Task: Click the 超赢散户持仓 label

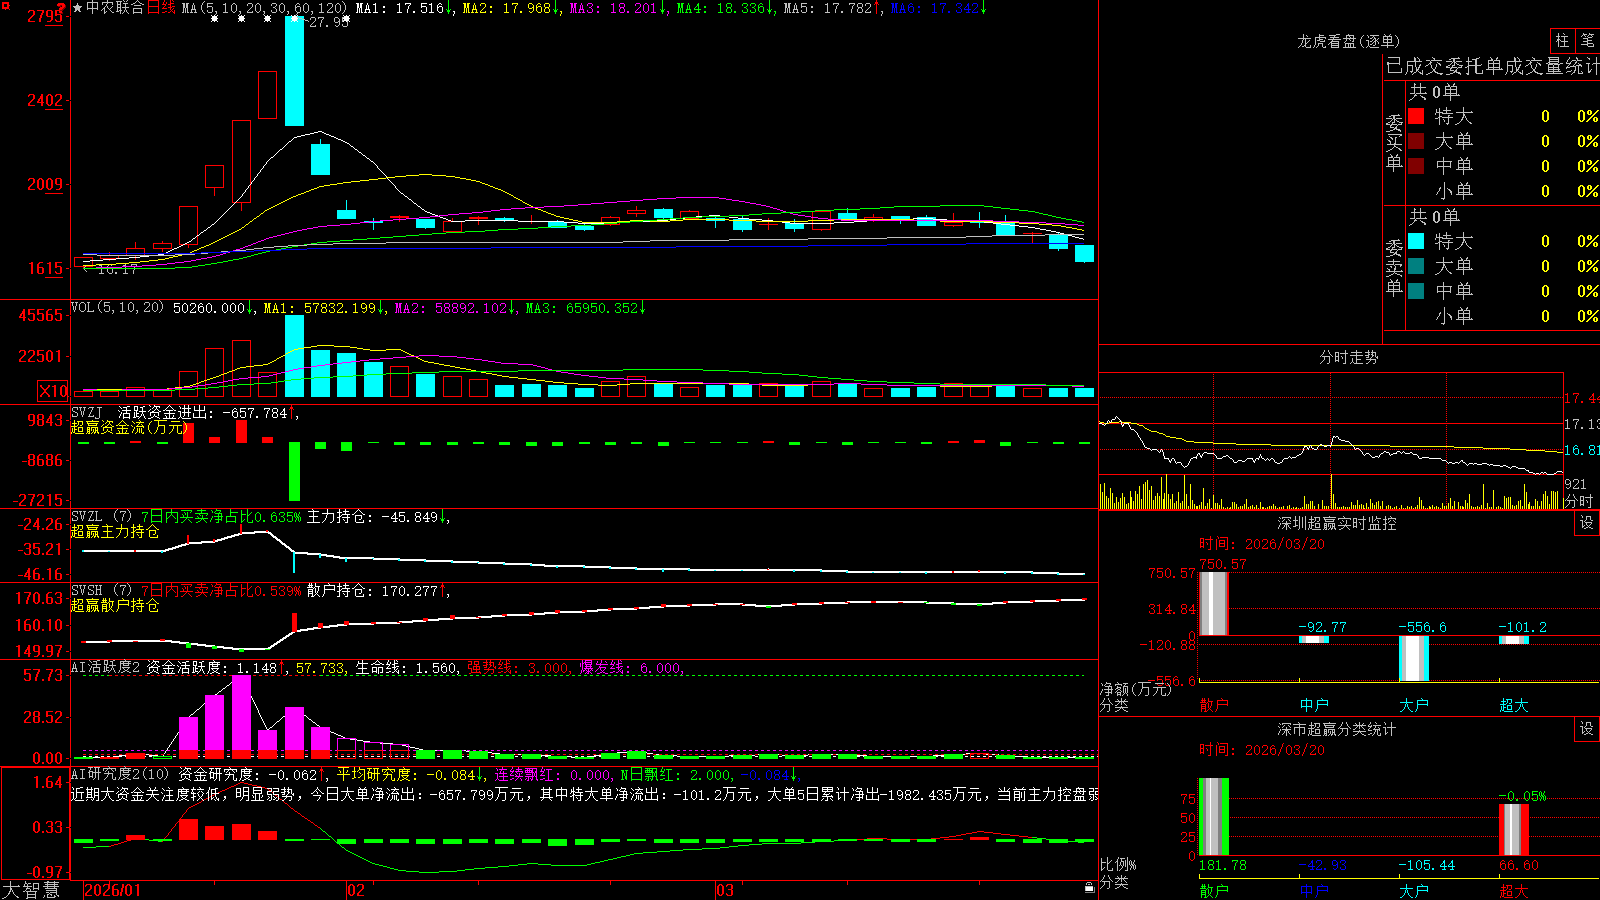Action: (114, 606)
